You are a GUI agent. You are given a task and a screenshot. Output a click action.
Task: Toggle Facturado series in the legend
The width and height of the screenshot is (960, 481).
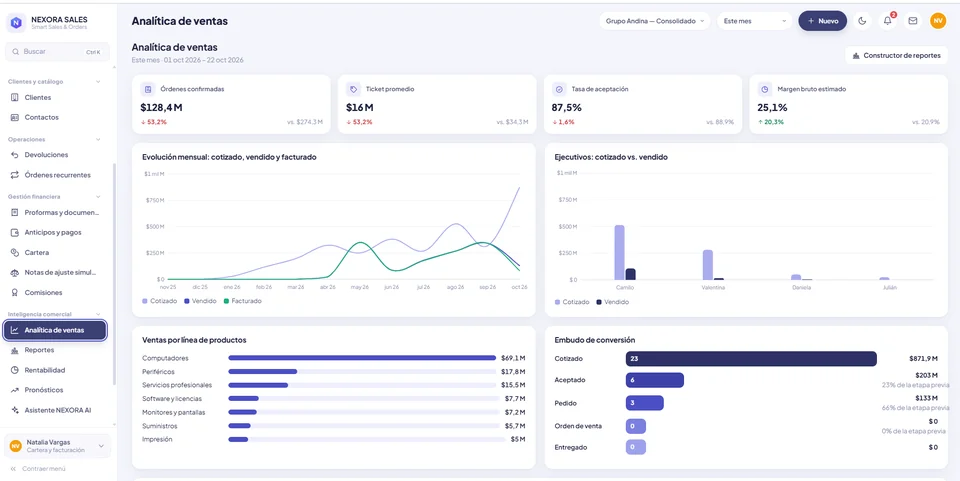242,301
